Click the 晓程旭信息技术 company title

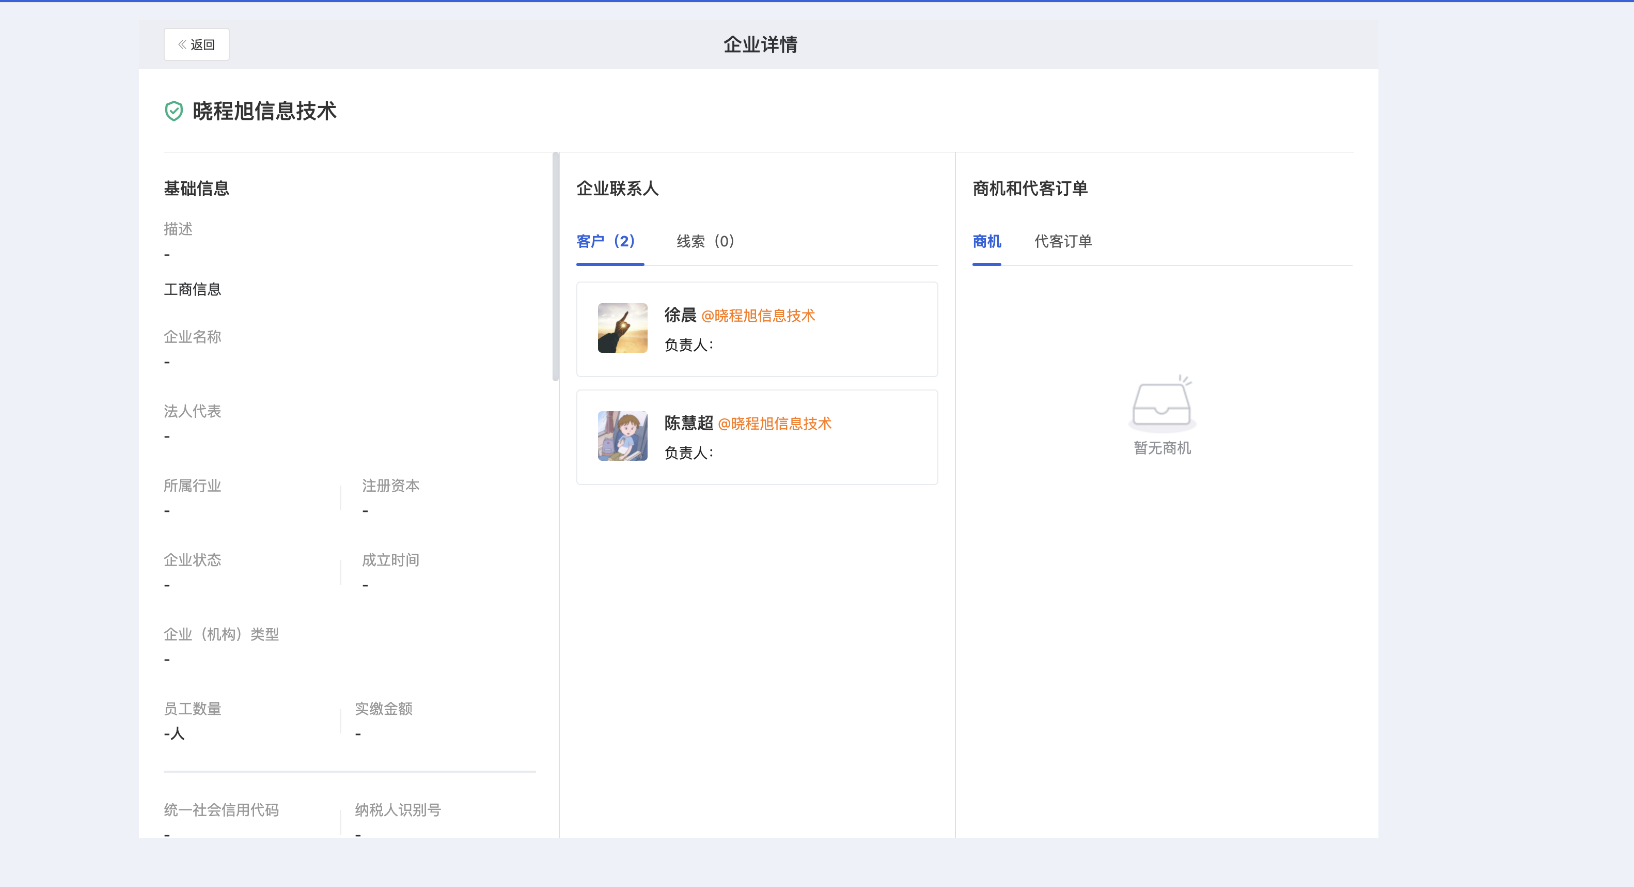pyautogui.click(x=265, y=111)
